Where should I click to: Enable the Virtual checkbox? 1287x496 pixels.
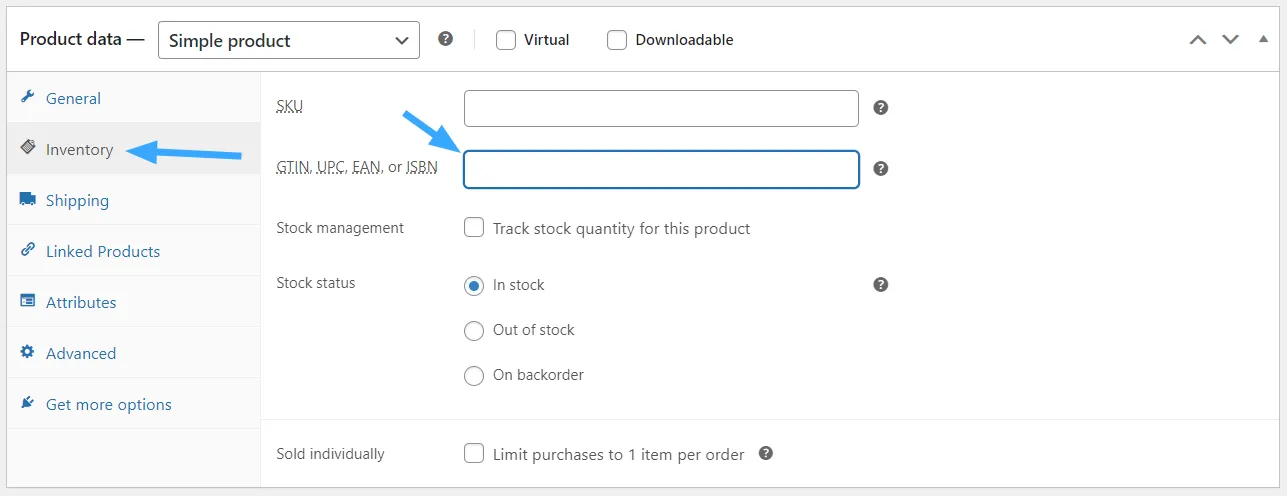pos(506,40)
